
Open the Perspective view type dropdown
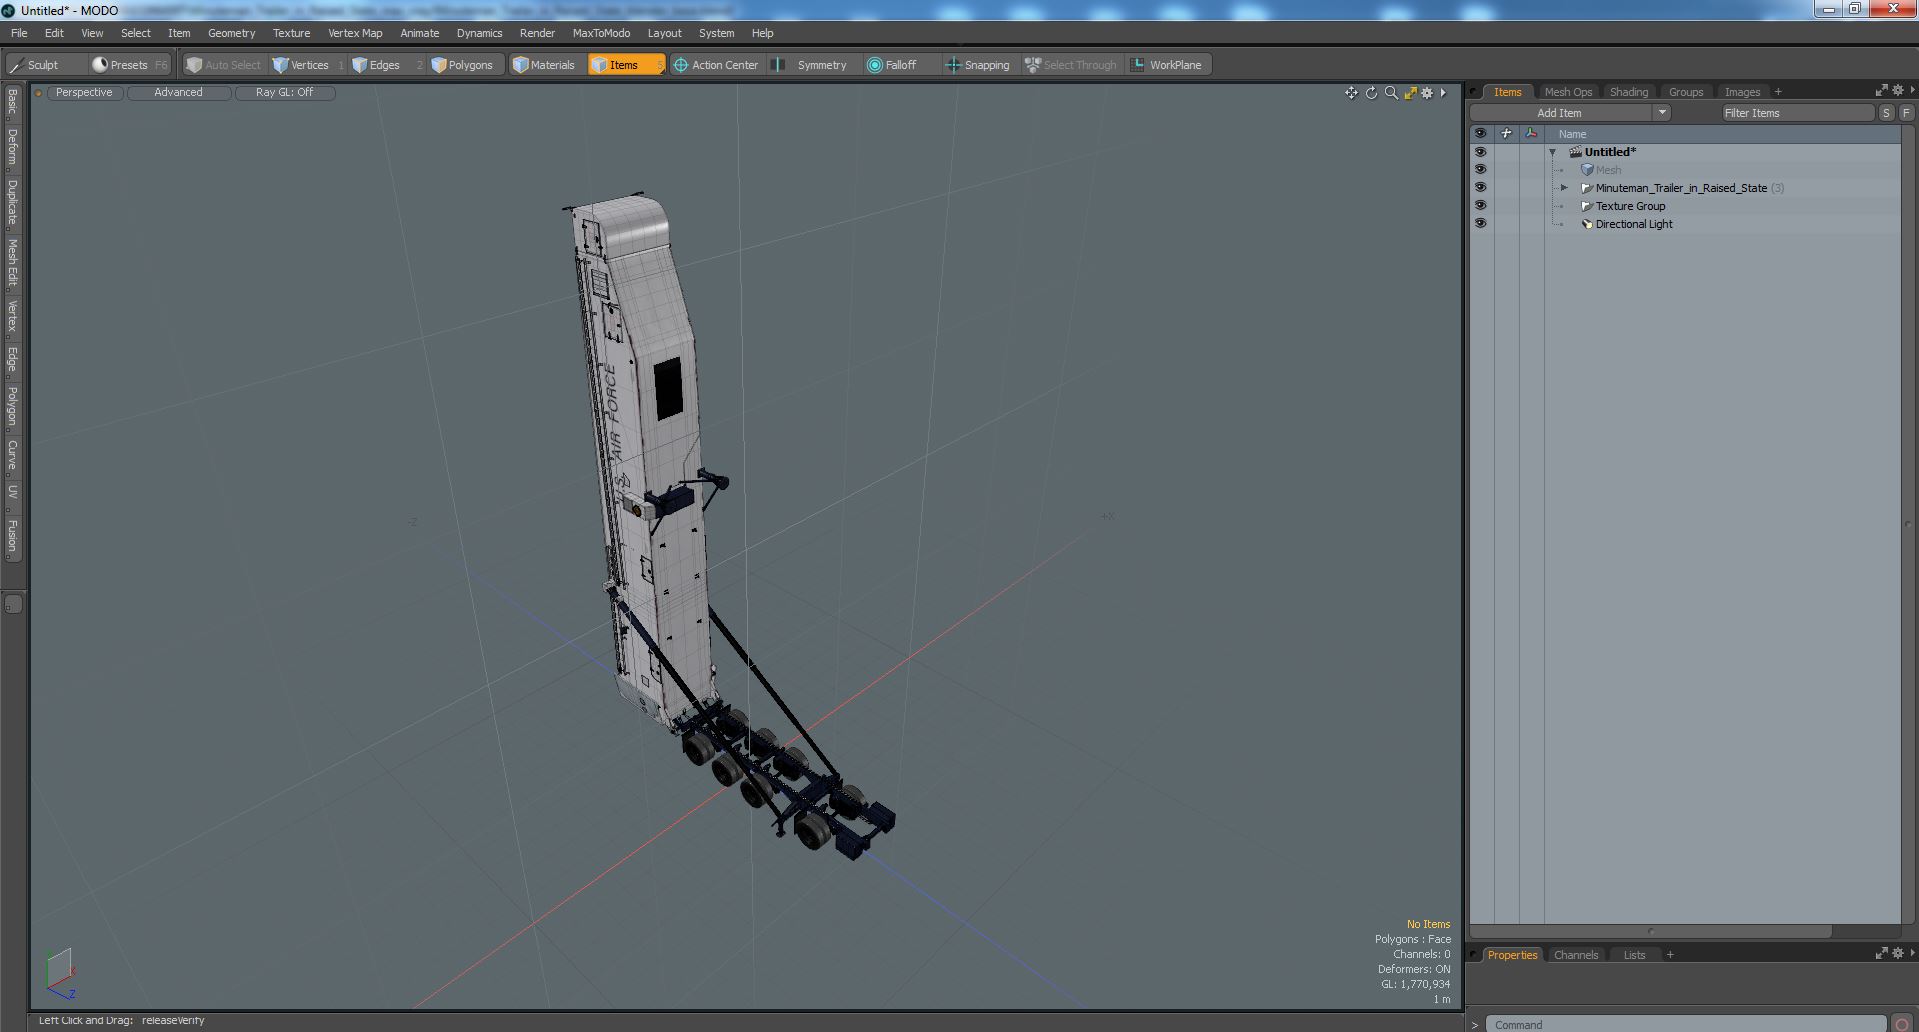pyautogui.click(x=84, y=93)
